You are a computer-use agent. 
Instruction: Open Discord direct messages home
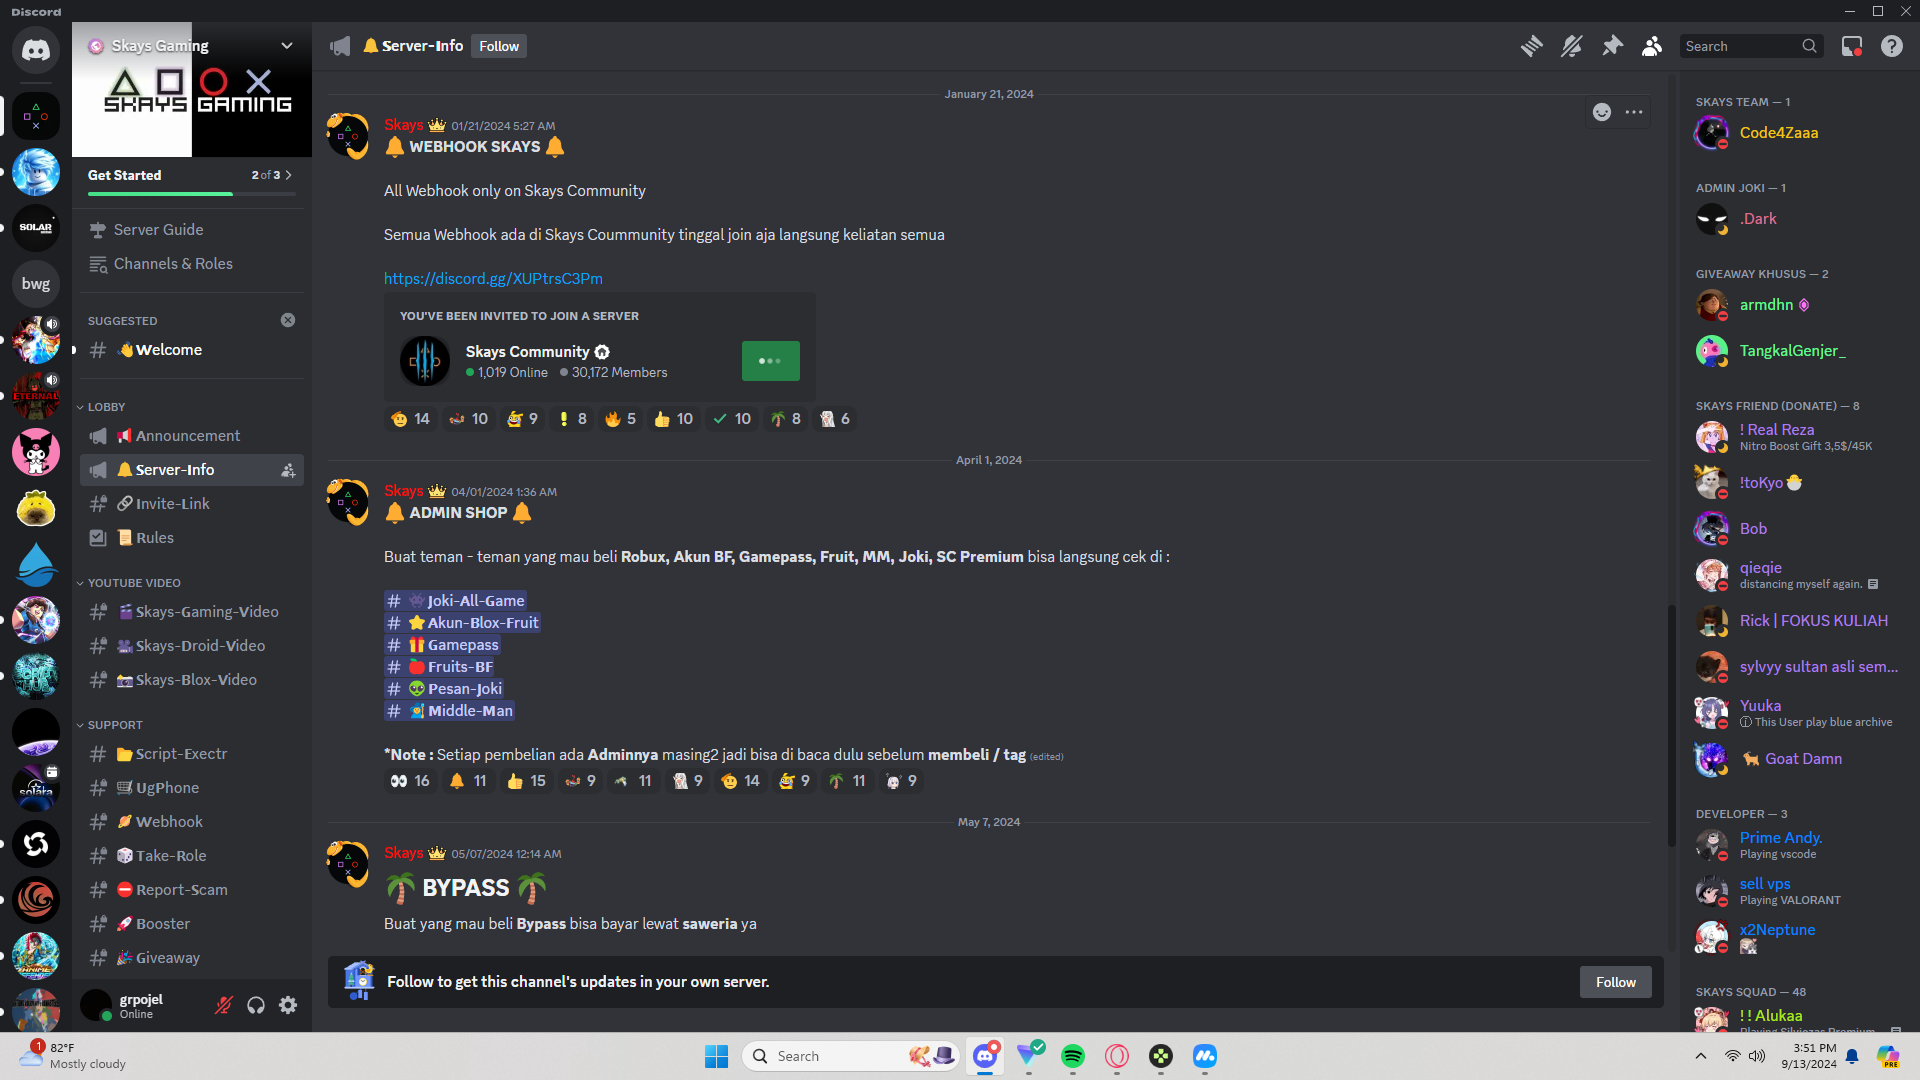pyautogui.click(x=36, y=50)
